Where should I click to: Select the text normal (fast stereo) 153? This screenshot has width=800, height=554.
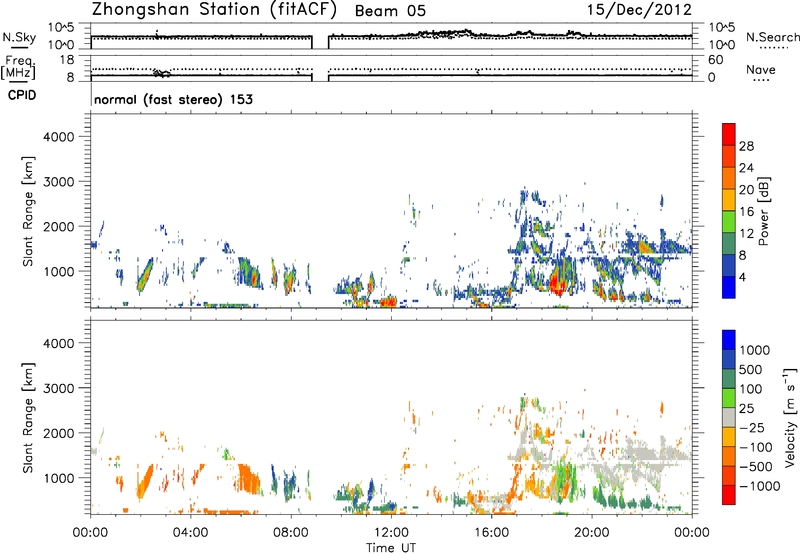(173, 99)
